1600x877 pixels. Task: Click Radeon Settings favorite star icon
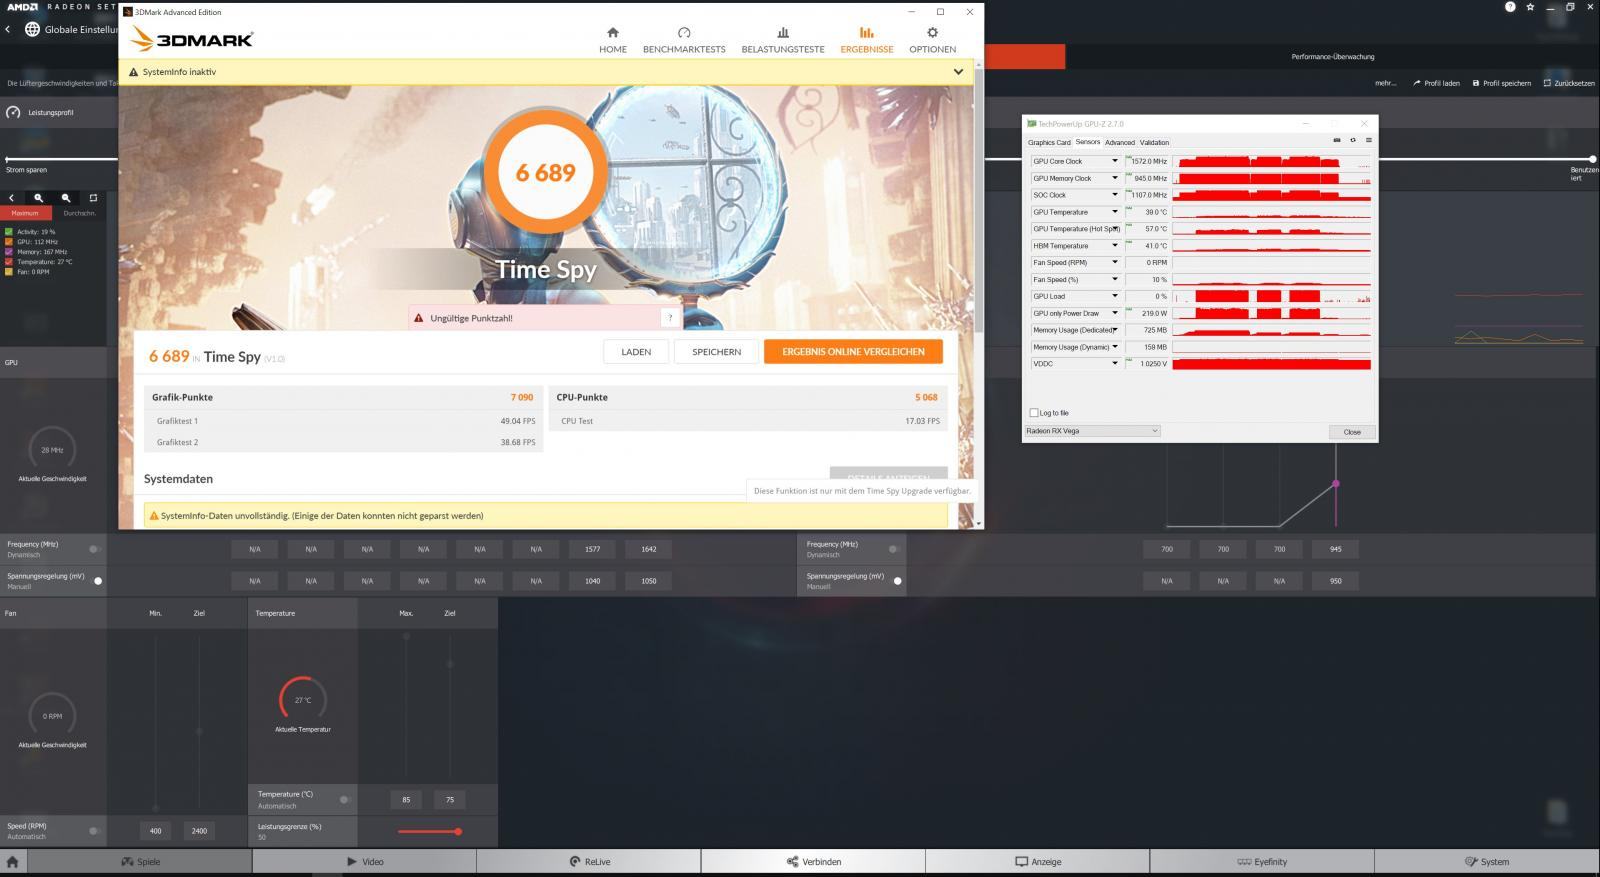pos(1530,7)
